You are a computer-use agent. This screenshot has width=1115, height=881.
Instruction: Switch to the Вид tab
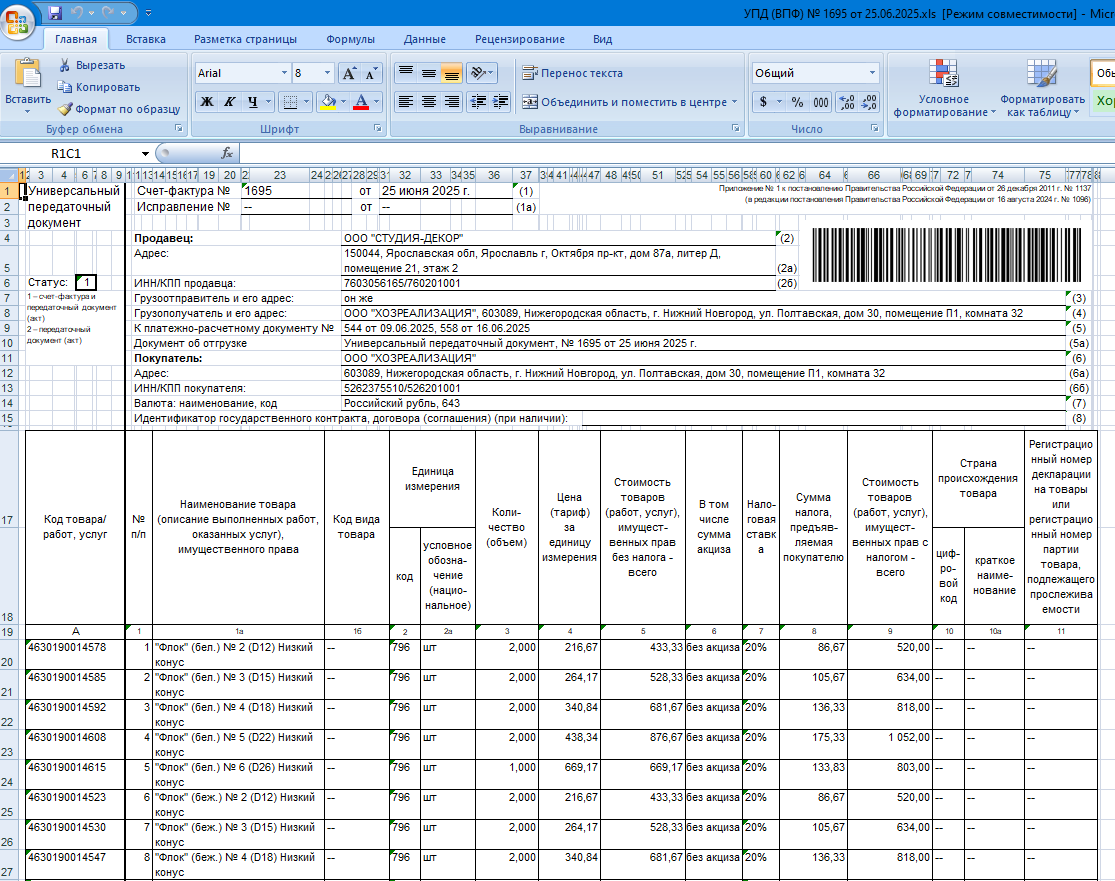(x=602, y=39)
